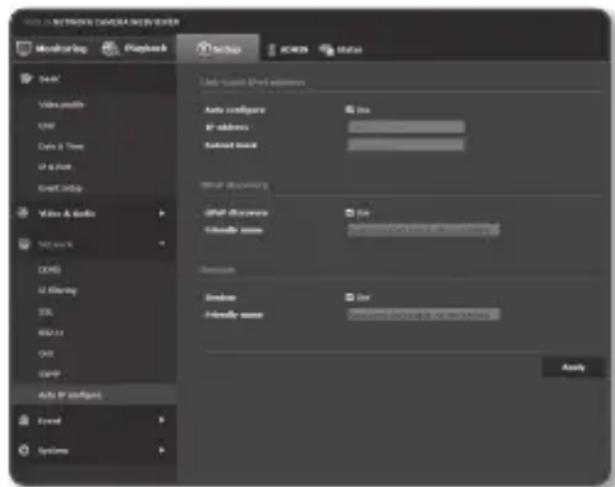Click the UPnP discovery section heading
The height and width of the screenshot is (487, 615).
coord(234,185)
